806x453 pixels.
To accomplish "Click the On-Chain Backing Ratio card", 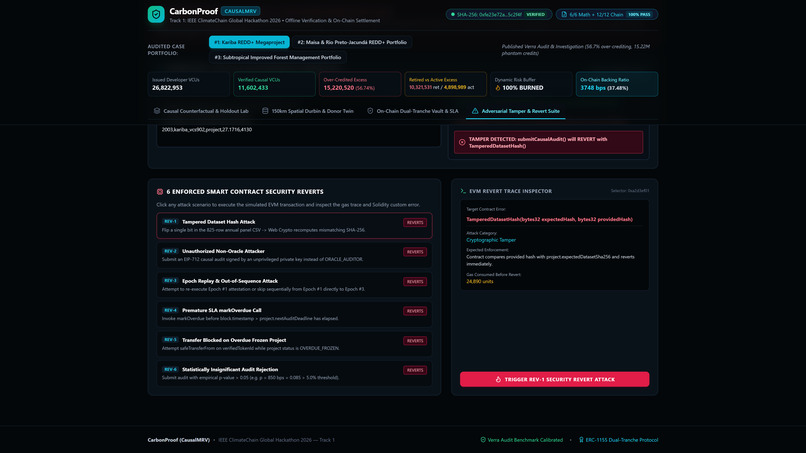I will click(x=617, y=84).
